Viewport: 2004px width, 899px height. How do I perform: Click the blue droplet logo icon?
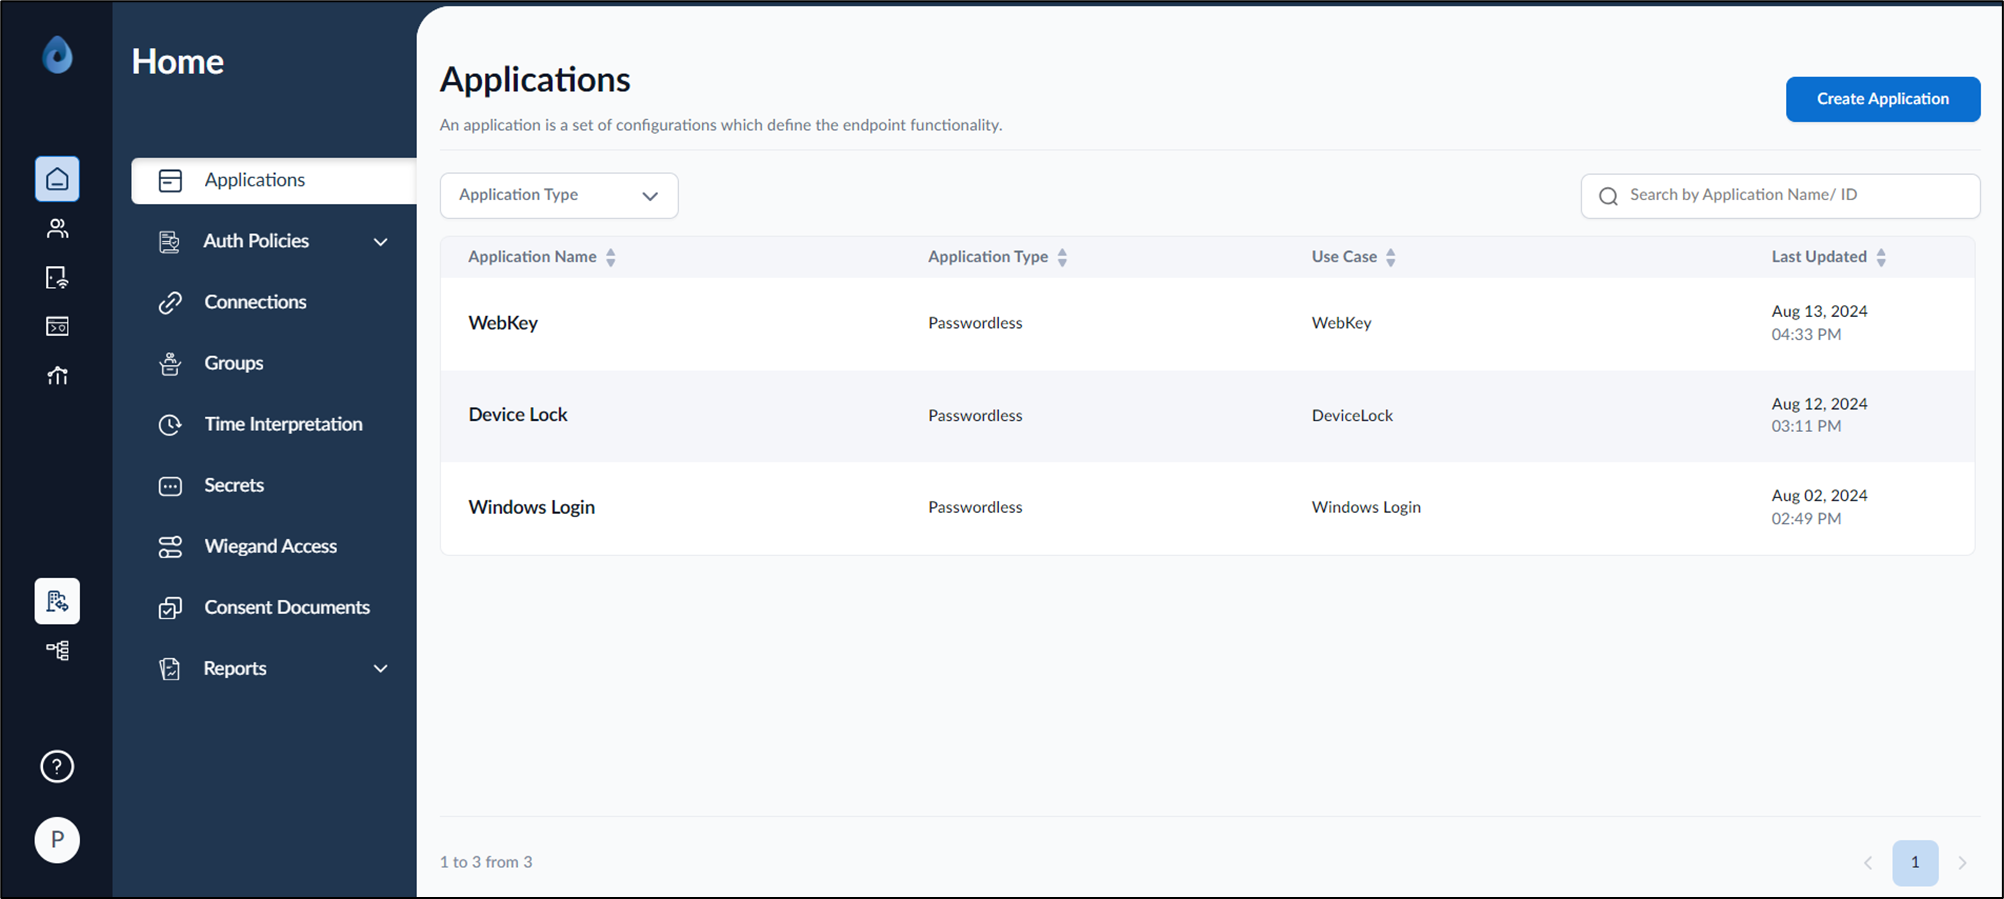57,55
